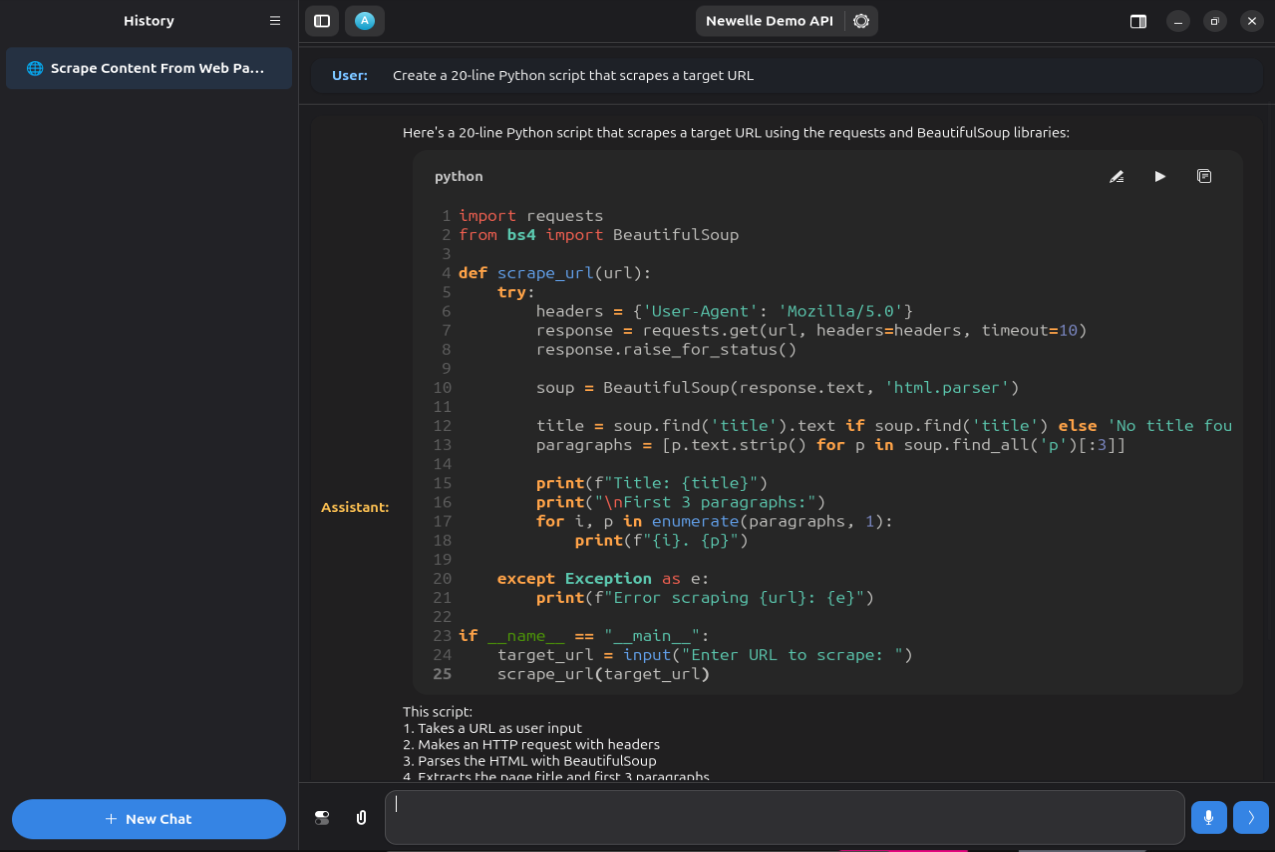Click the 'import requests' code line
Image resolution: width=1275 pixels, height=852 pixels.
coord(531,216)
